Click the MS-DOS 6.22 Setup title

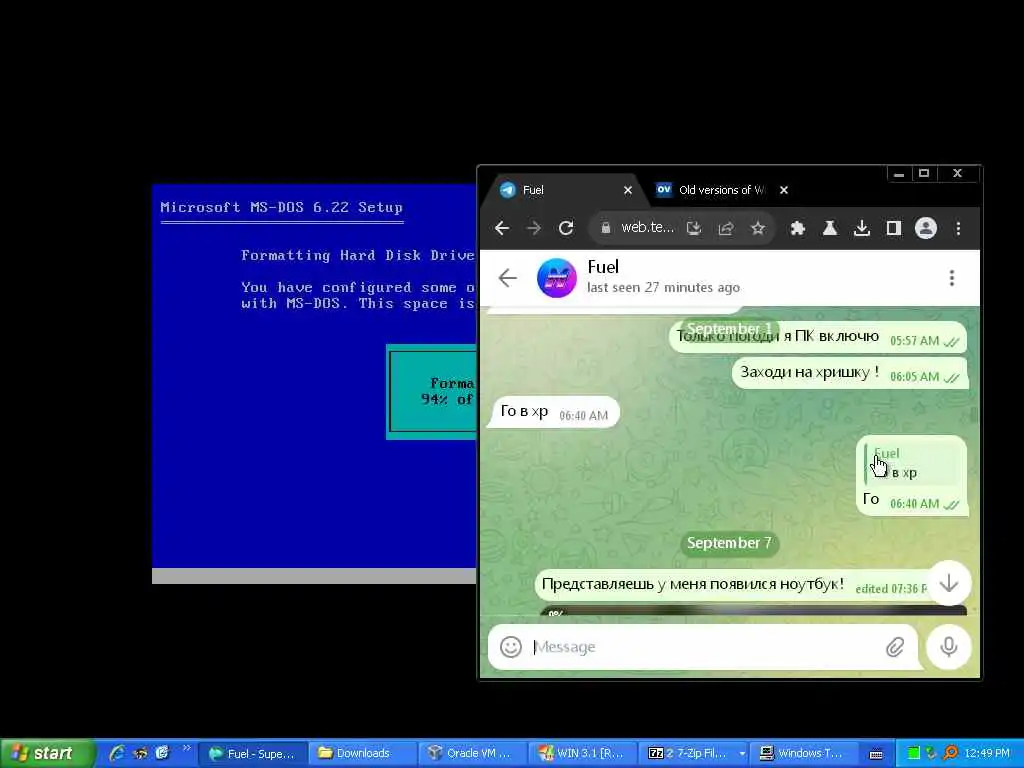click(281, 207)
